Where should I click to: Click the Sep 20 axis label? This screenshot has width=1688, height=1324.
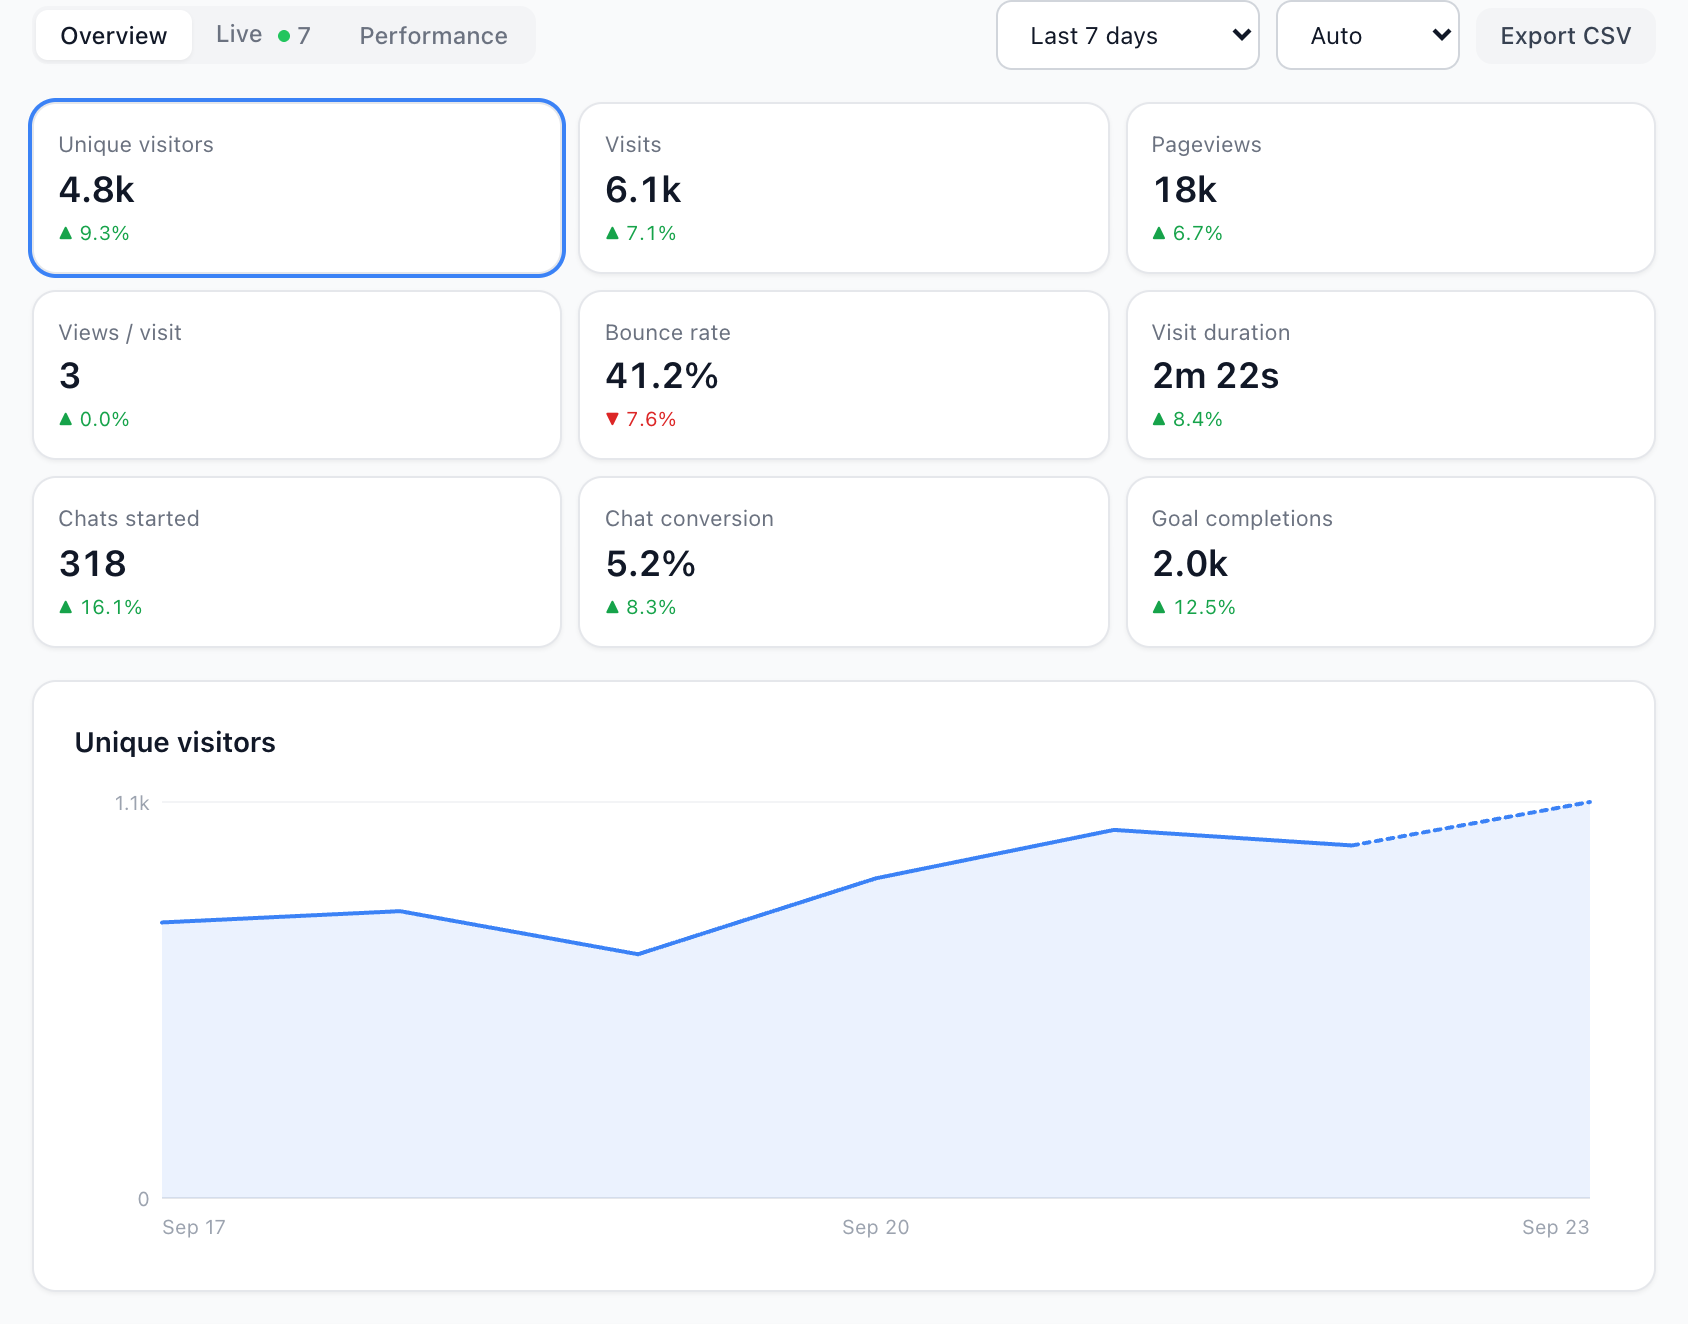tap(876, 1227)
